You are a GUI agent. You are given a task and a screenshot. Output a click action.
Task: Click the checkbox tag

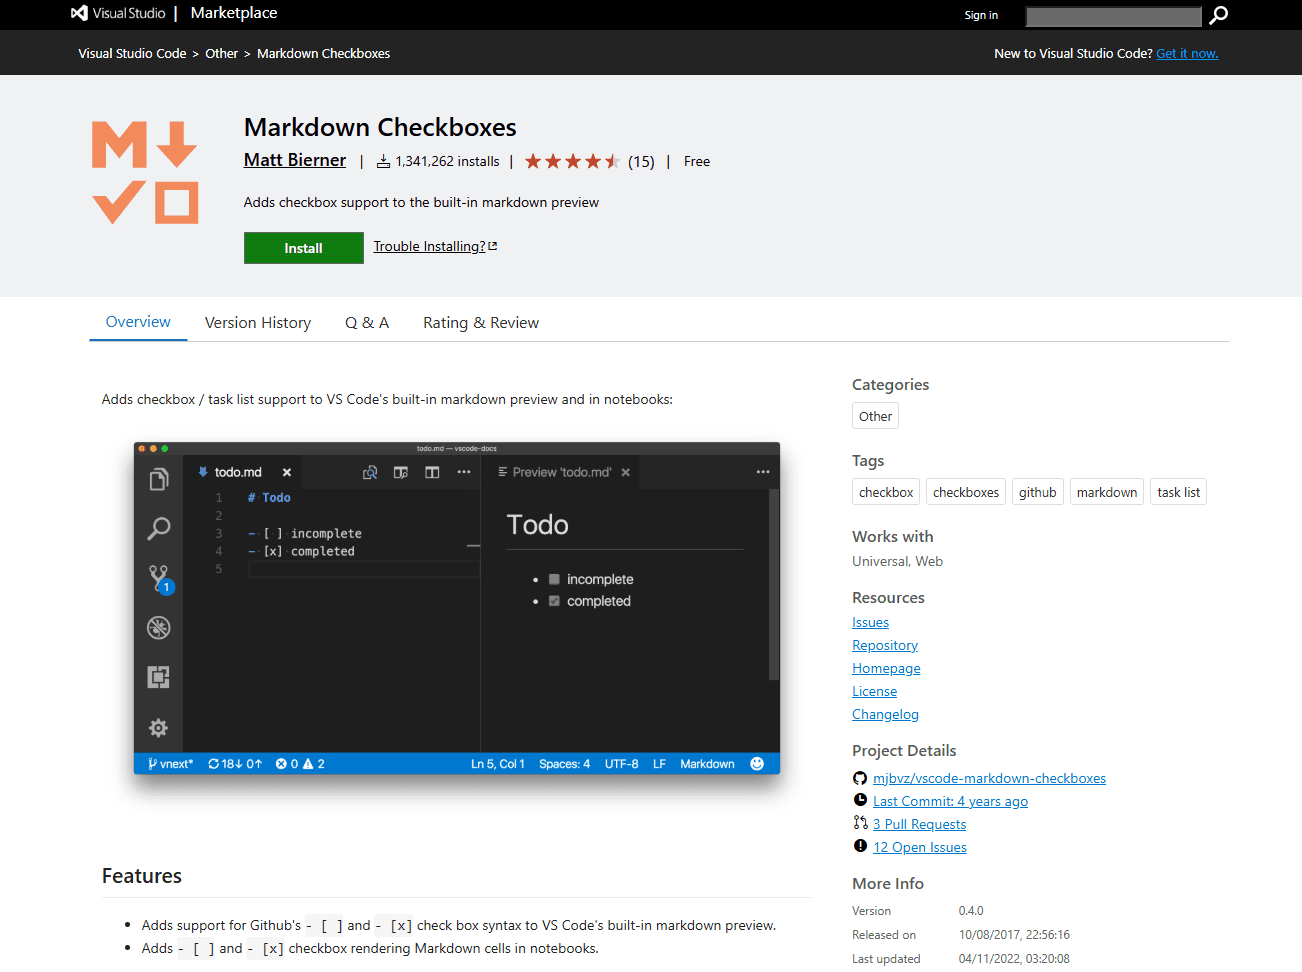[886, 492]
